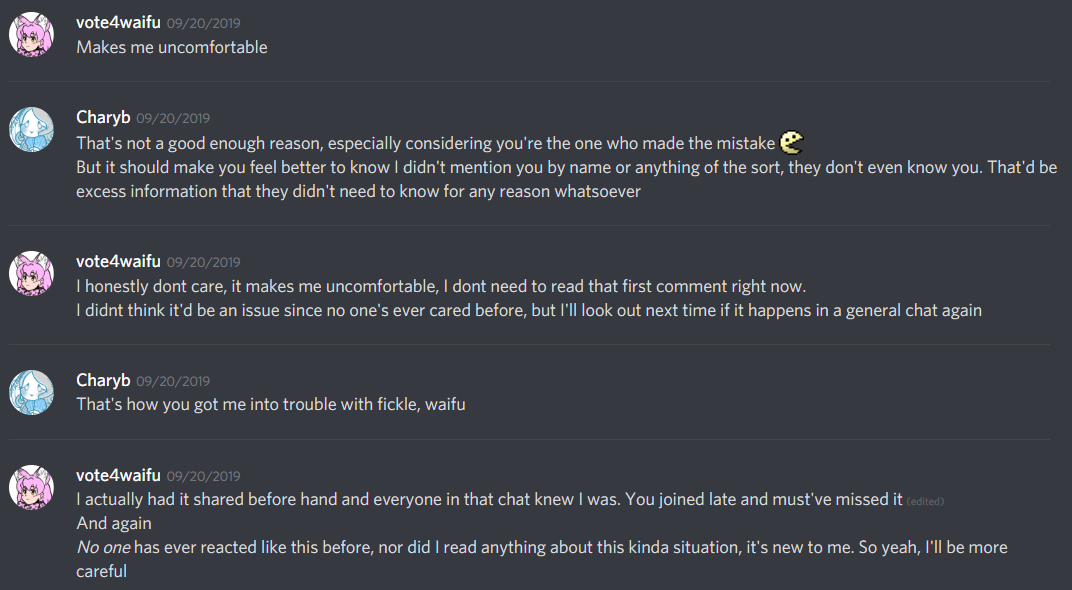Click the "Makes me uncomfortable" message text
Image resolution: width=1072 pixels, height=590 pixels.
coord(172,47)
